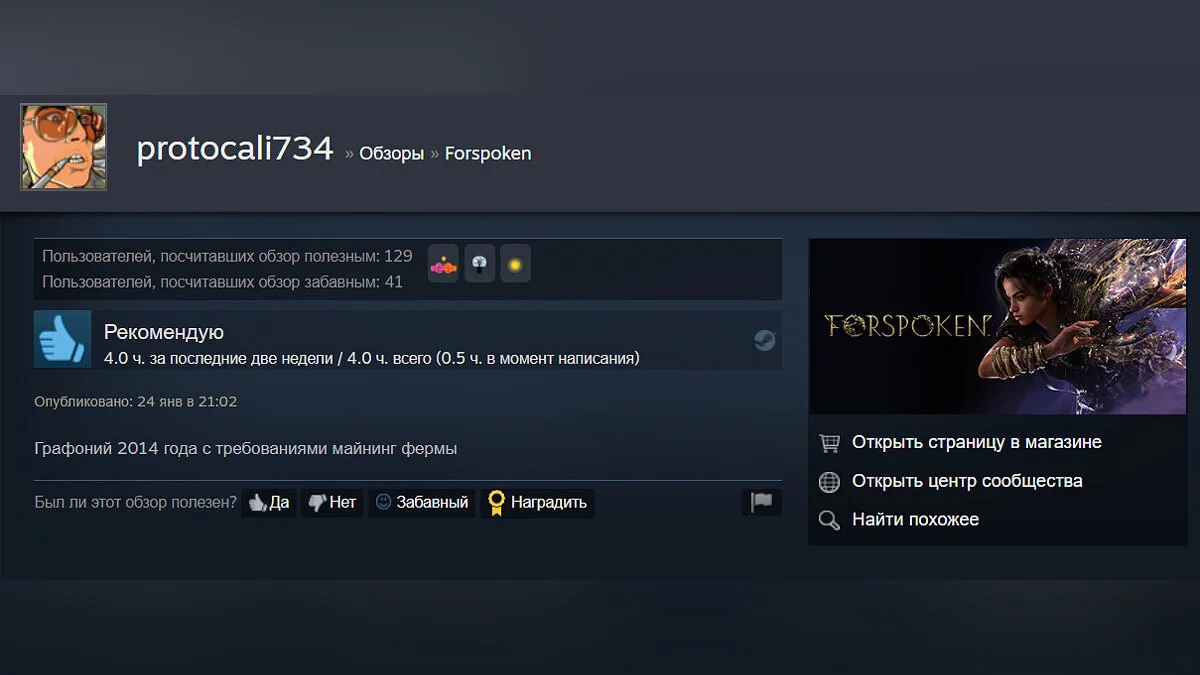1200x675 pixels.
Task: Report review with the flag icon
Action: click(762, 502)
